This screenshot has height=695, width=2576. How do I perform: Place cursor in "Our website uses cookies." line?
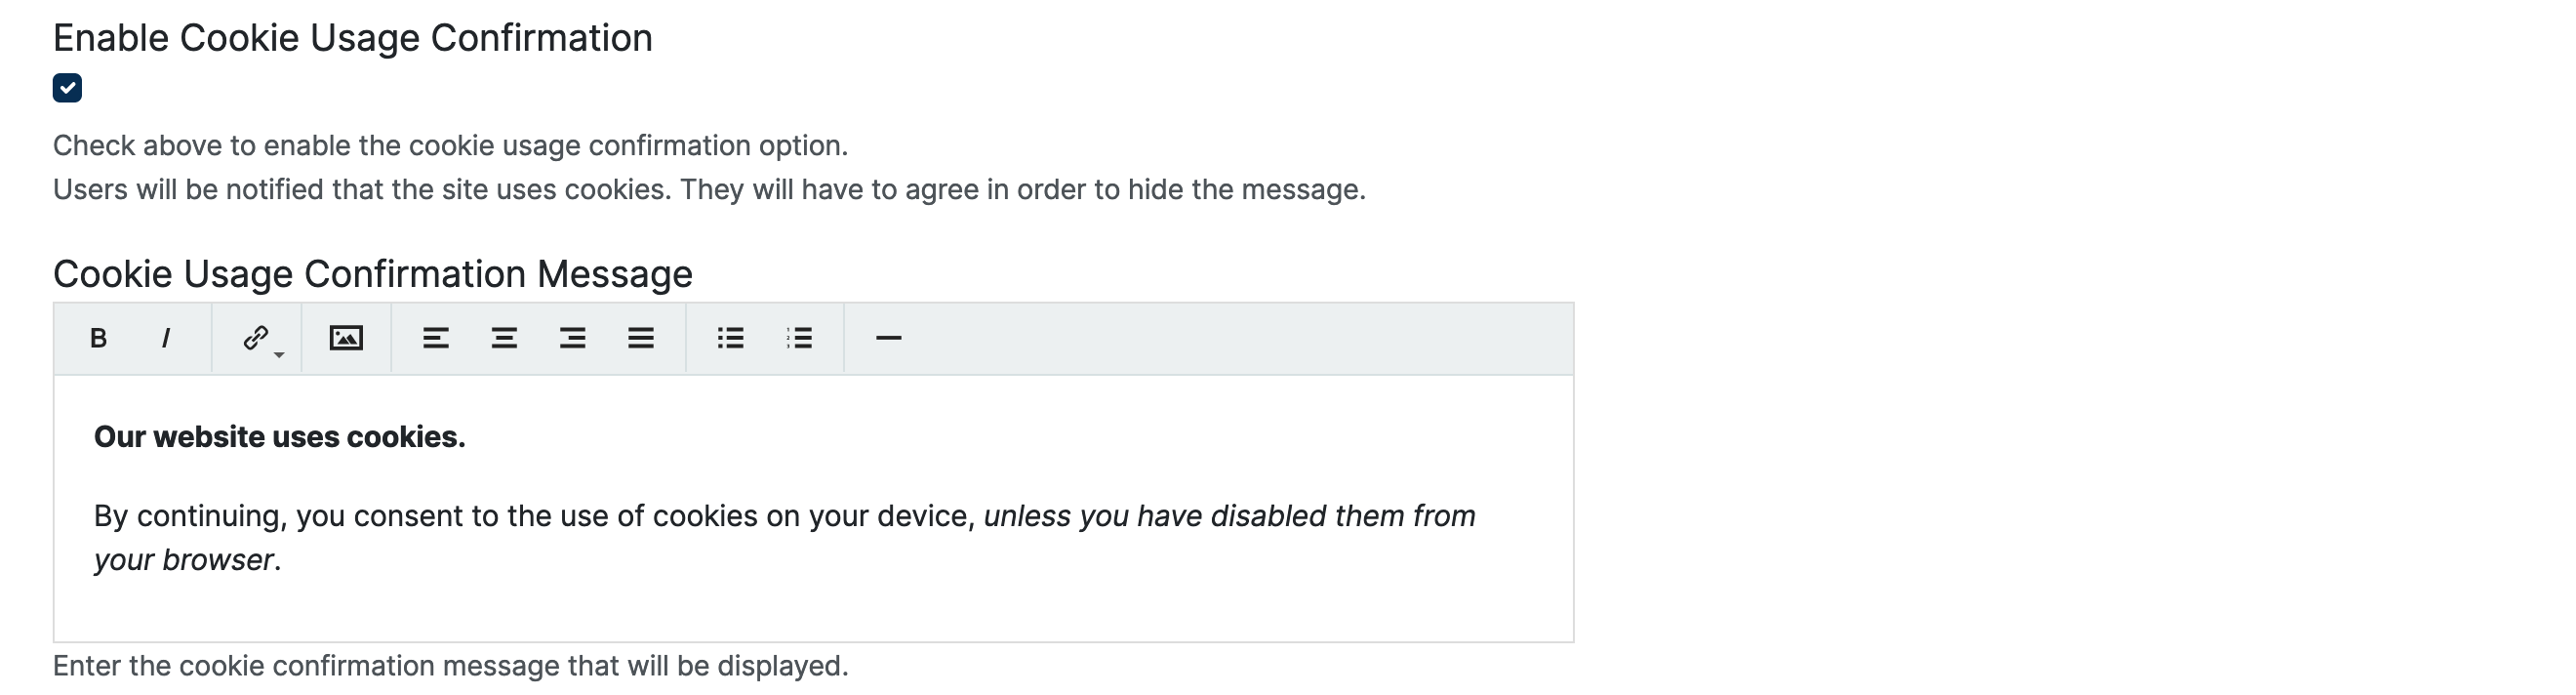tap(279, 437)
